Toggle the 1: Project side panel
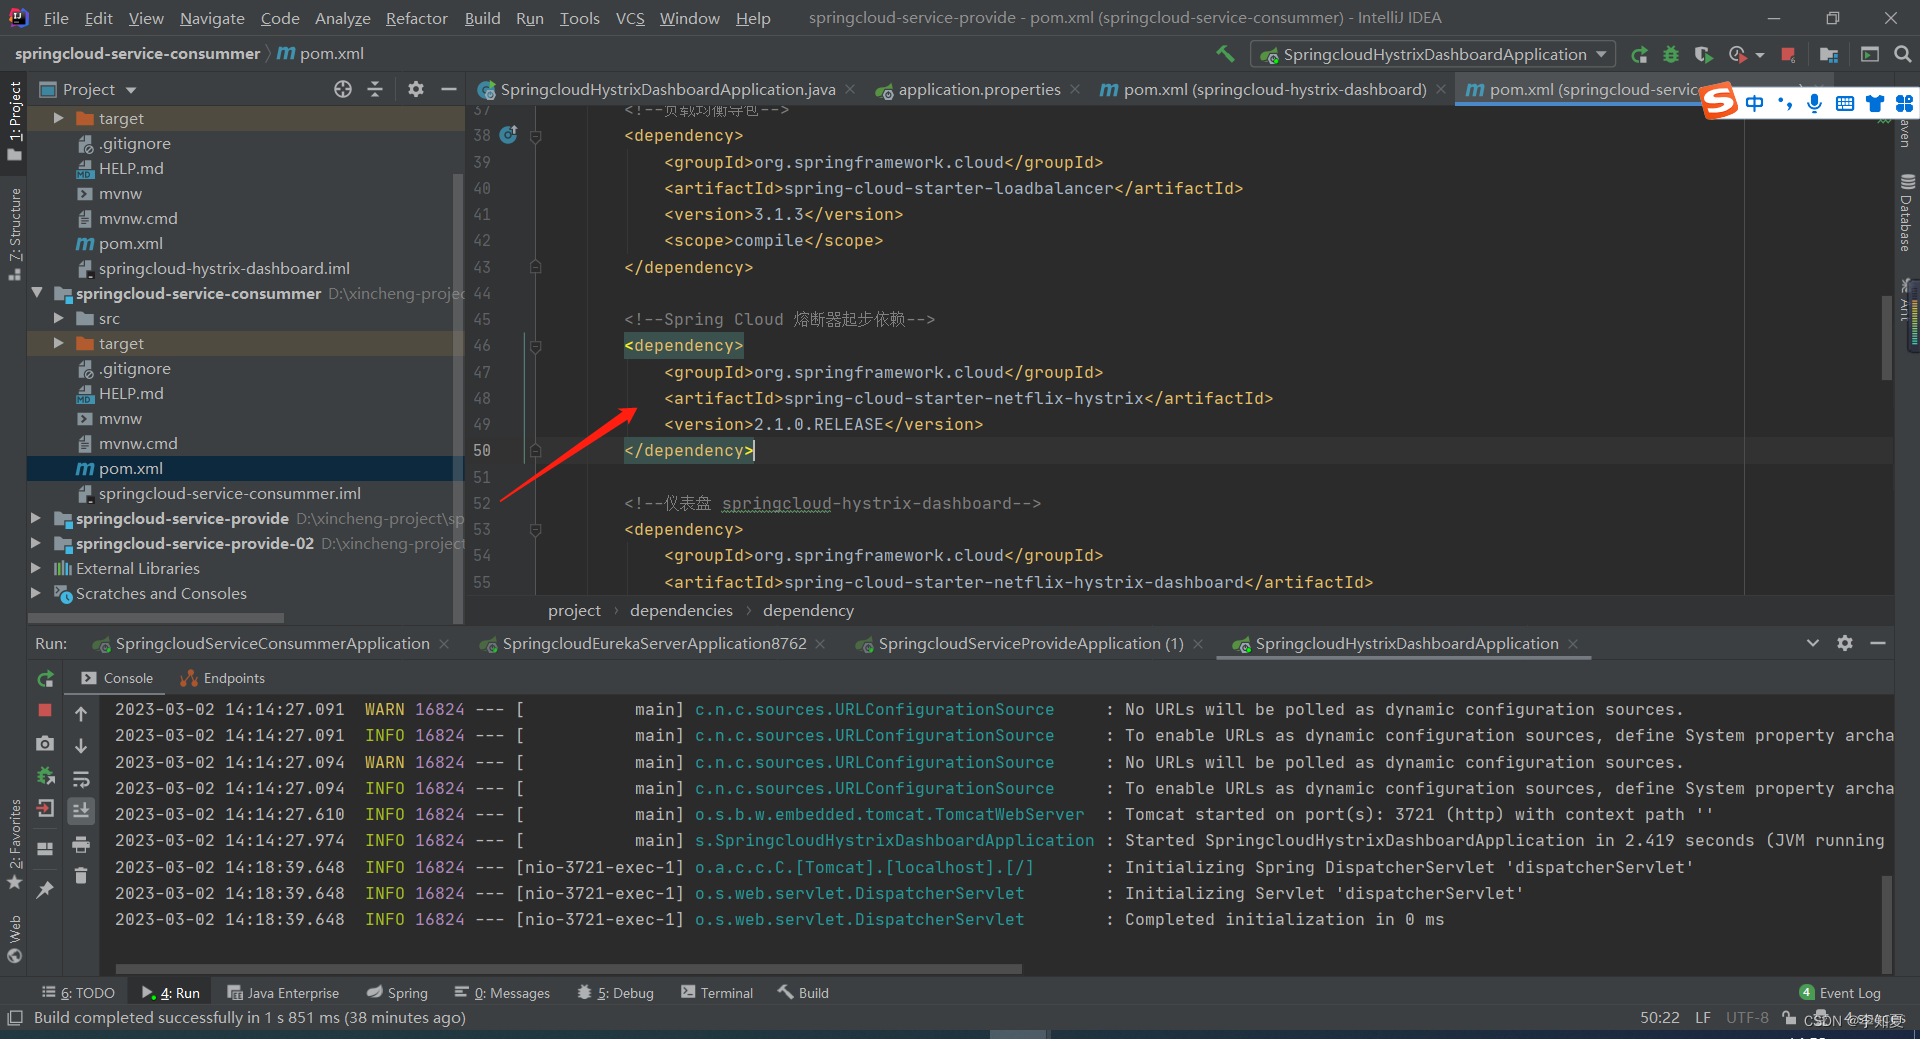This screenshot has height=1039, width=1920. tap(14, 120)
